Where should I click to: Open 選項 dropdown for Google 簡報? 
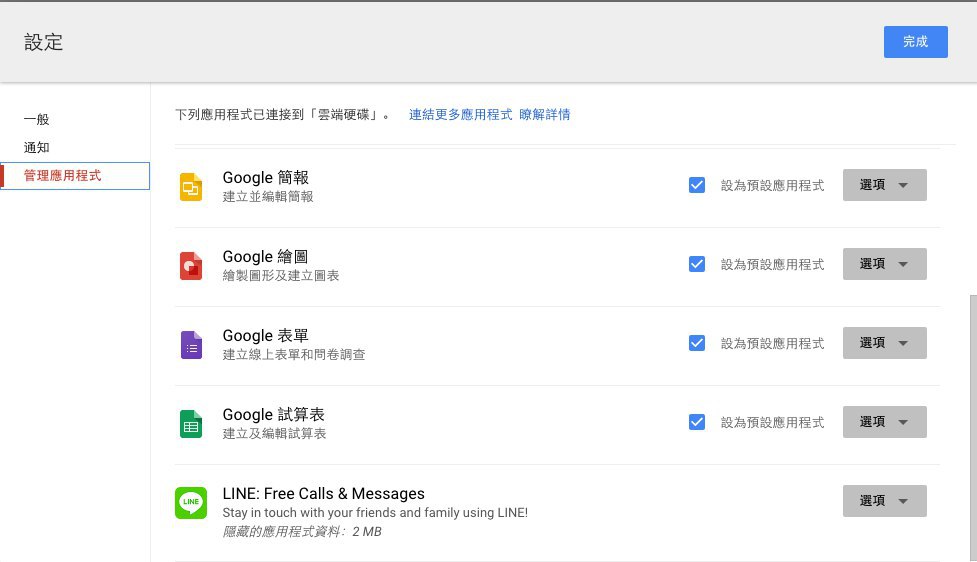pos(884,185)
